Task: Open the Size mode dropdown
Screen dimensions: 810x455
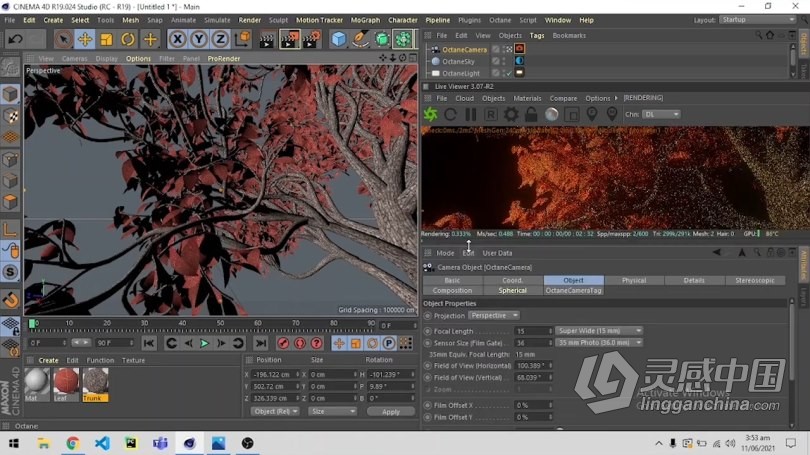Action: click(x=333, y=412)
